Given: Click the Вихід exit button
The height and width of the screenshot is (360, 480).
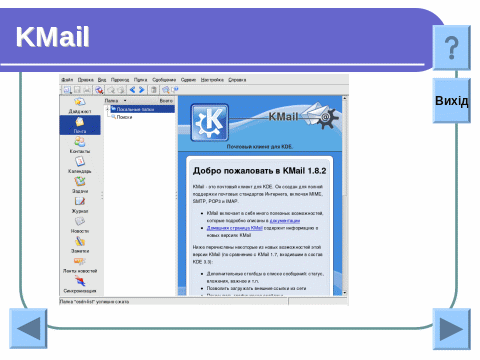Looking at the screenshot, I should click(x=452, y=101).
